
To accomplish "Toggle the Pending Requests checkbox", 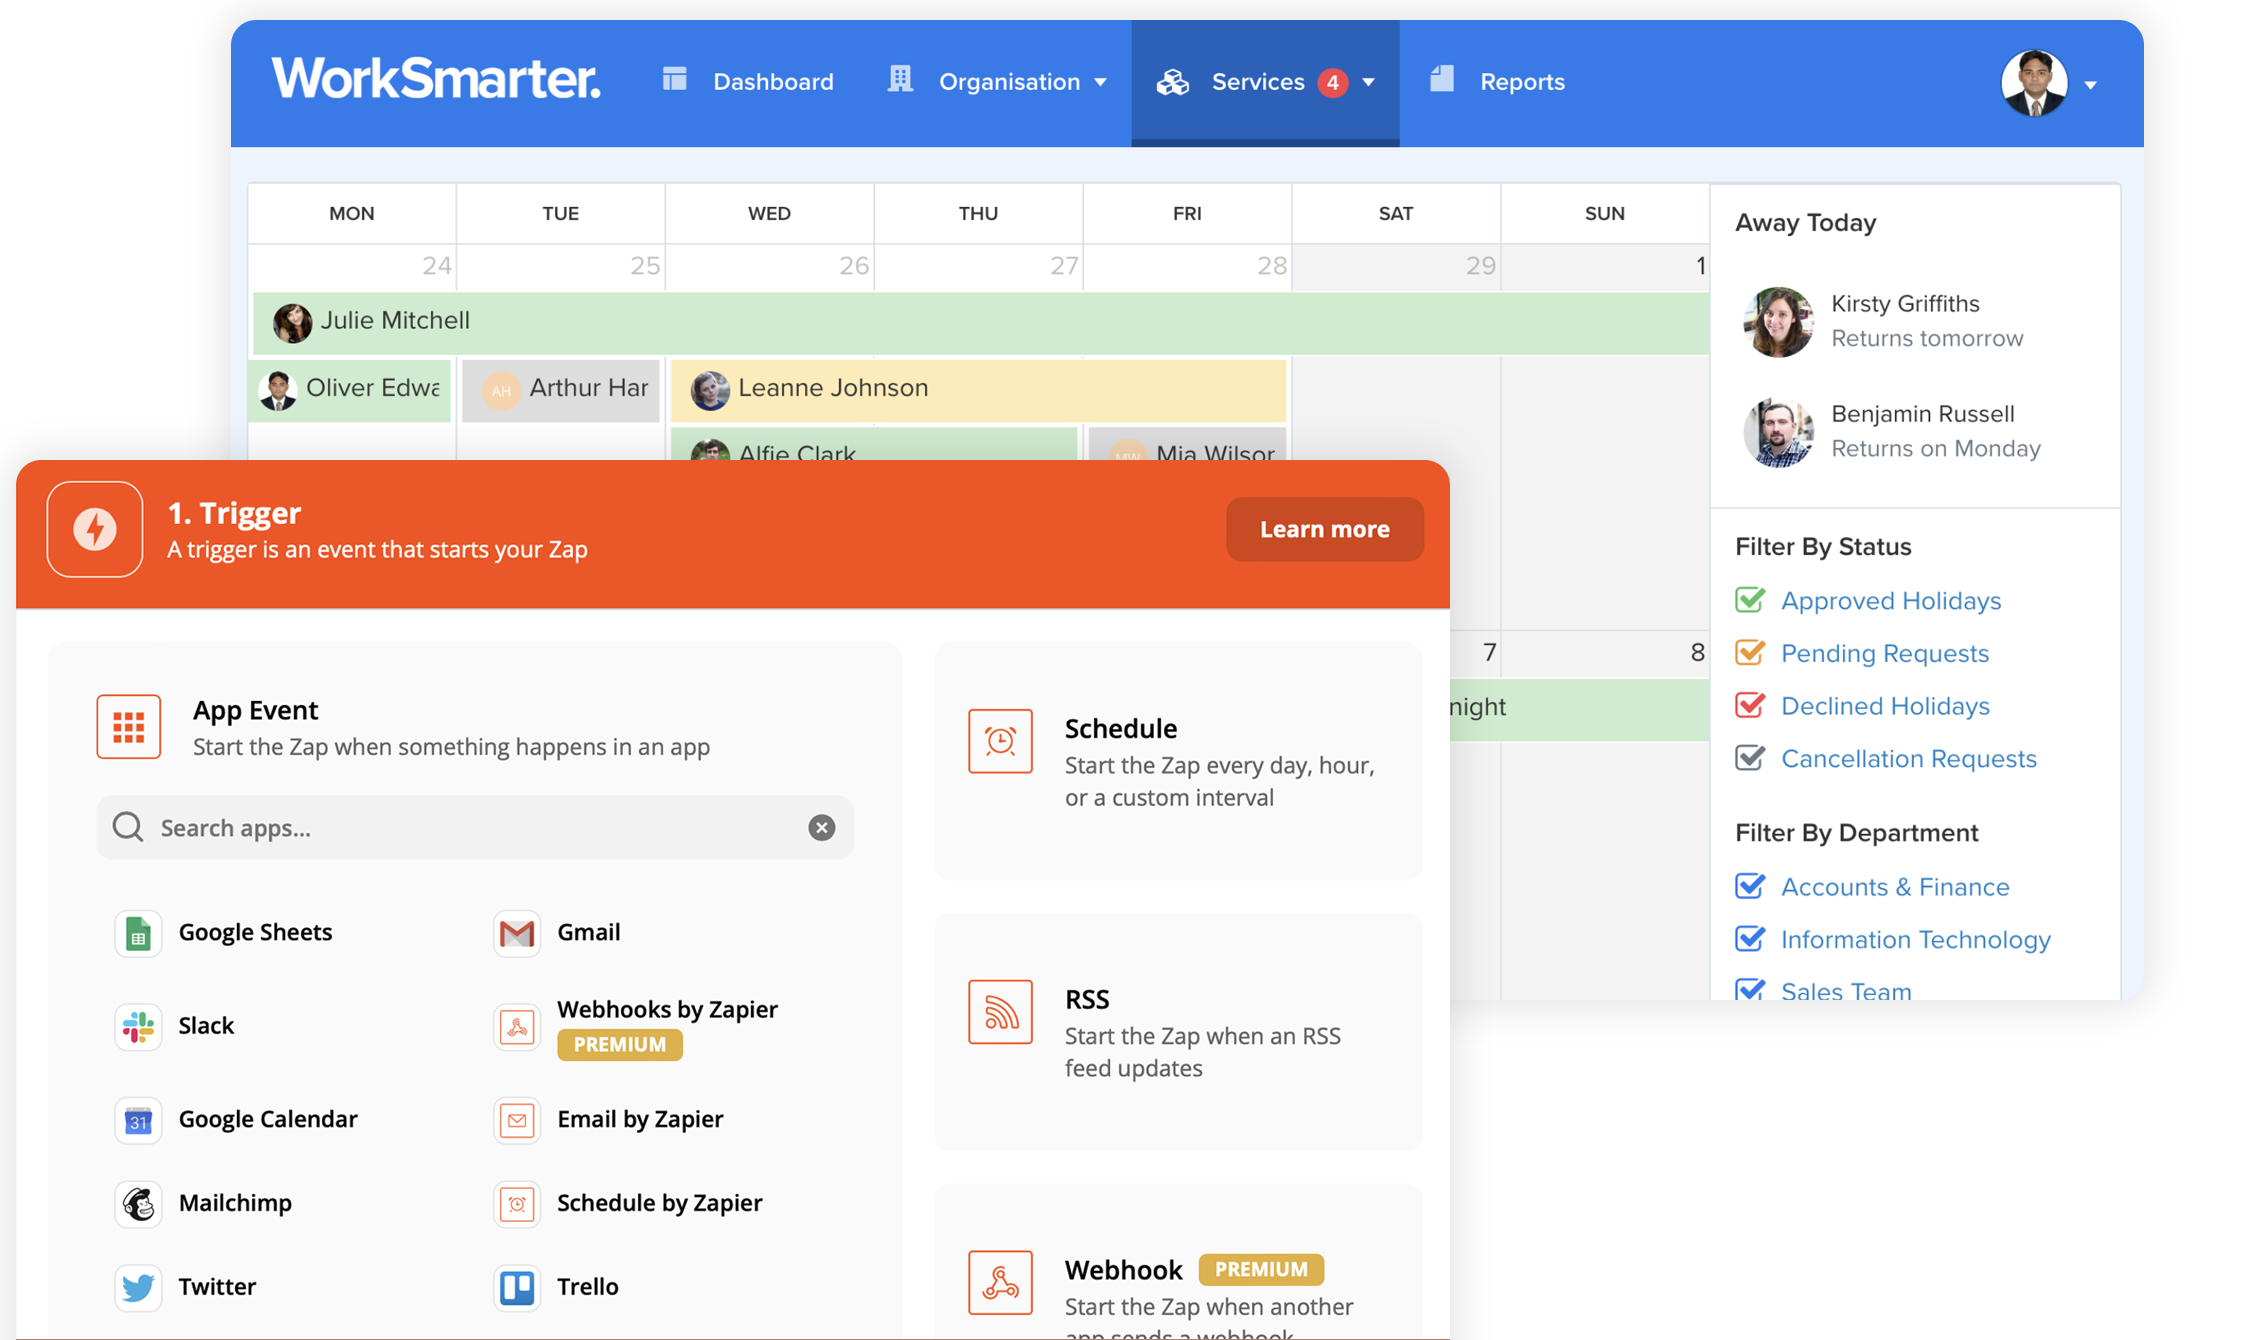I will click(1751, 652).
